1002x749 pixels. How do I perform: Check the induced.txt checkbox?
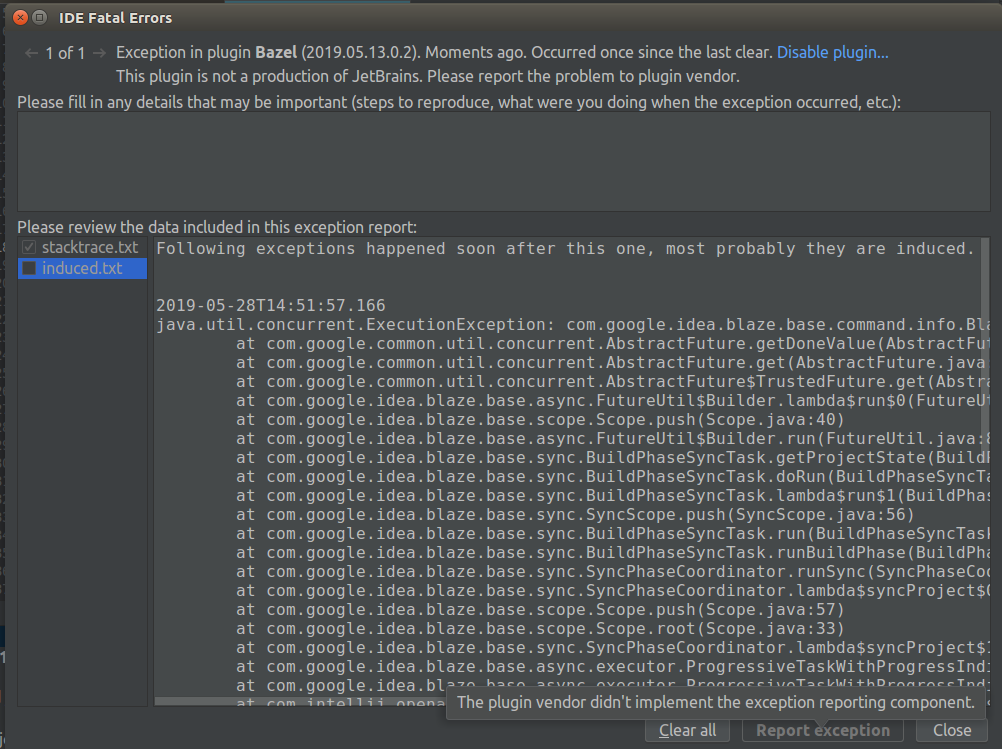[29, 268]
